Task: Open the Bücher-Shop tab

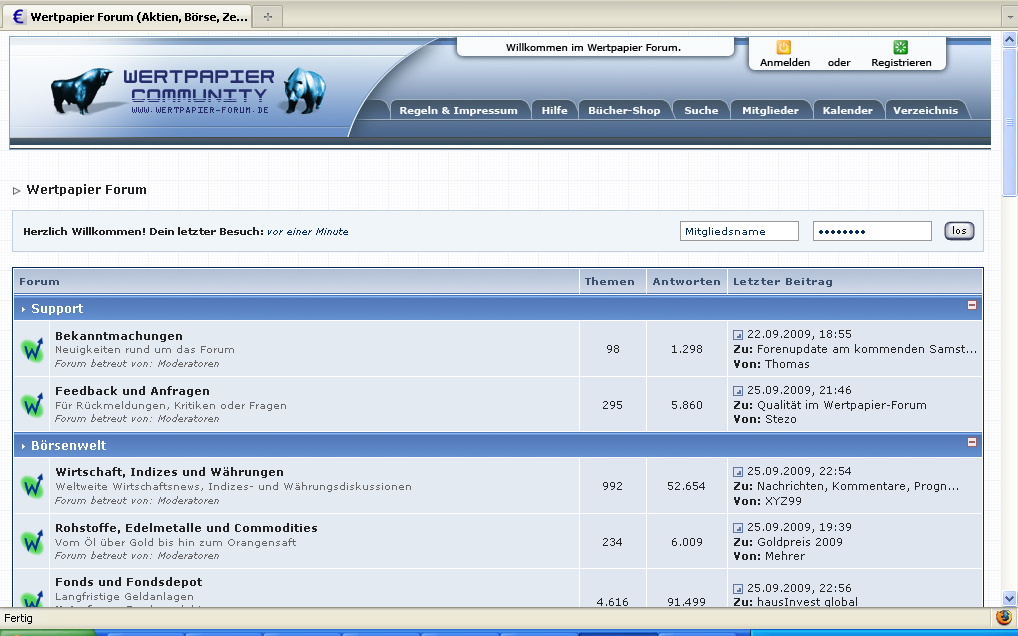Action: click(x=624, y=110)
